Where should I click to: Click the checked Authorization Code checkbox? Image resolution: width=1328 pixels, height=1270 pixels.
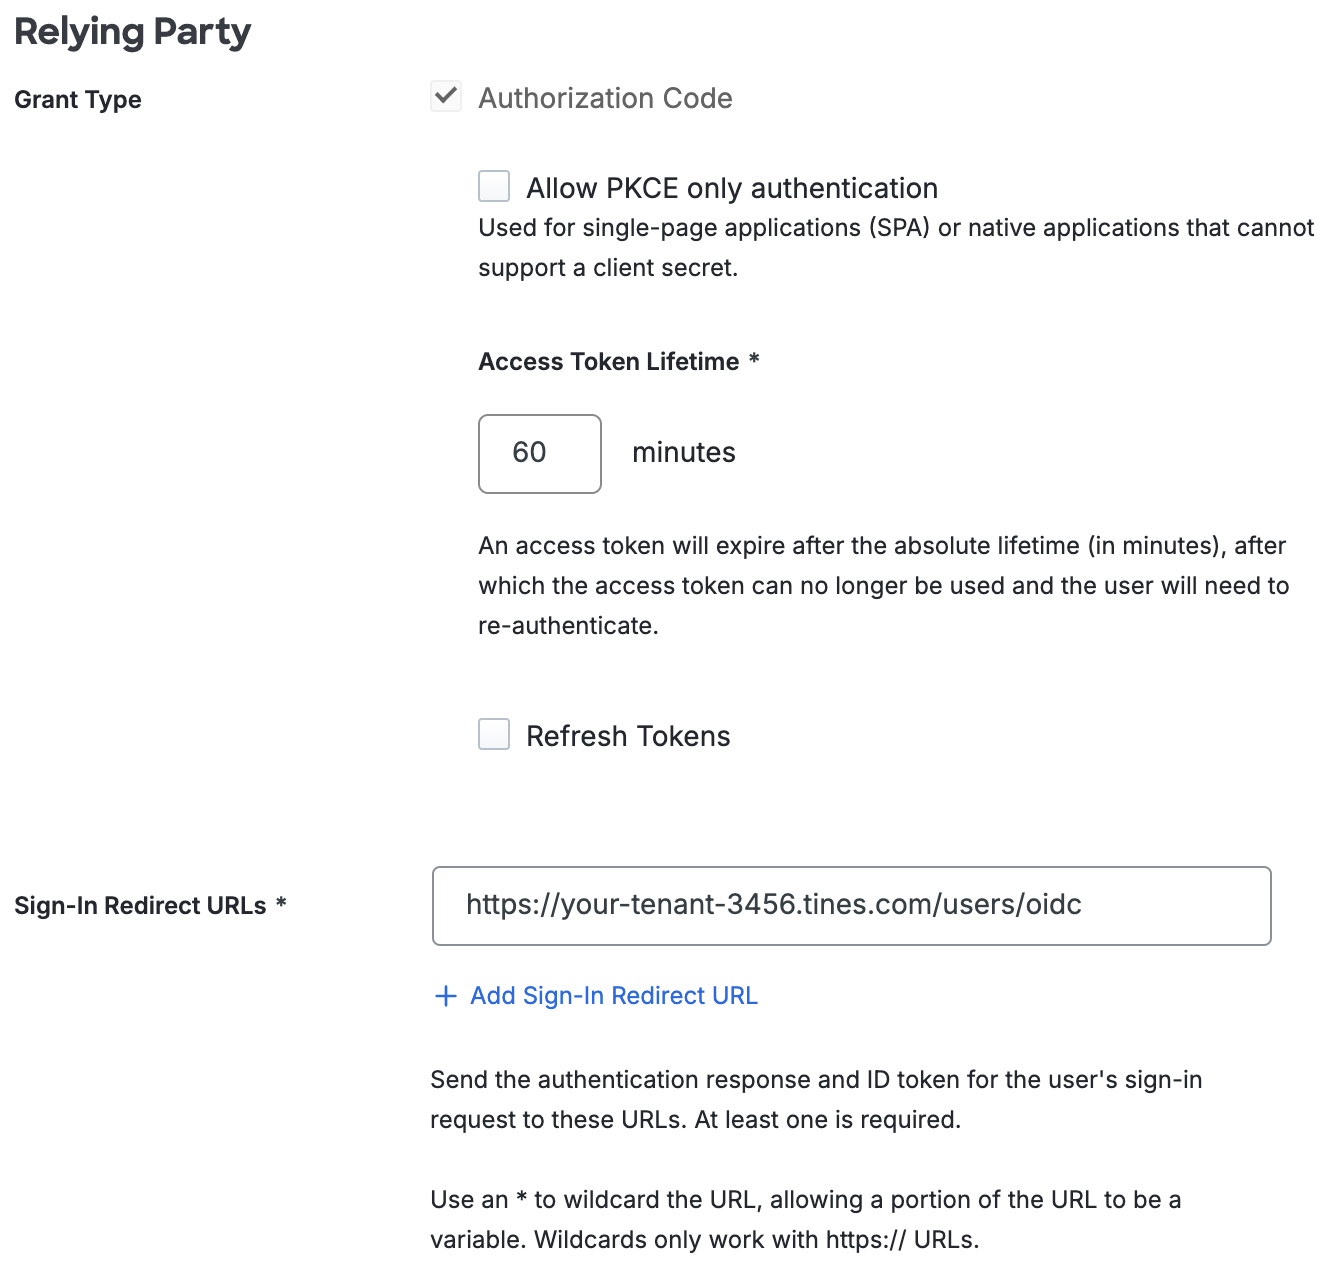click(446, 96)
